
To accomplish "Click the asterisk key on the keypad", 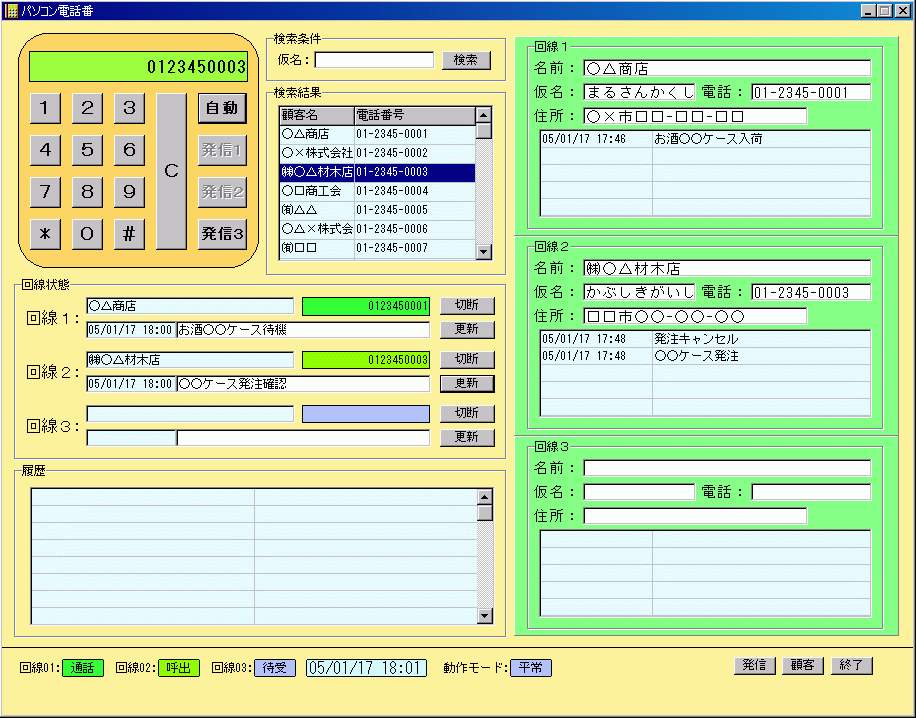I will coord(45,234).
